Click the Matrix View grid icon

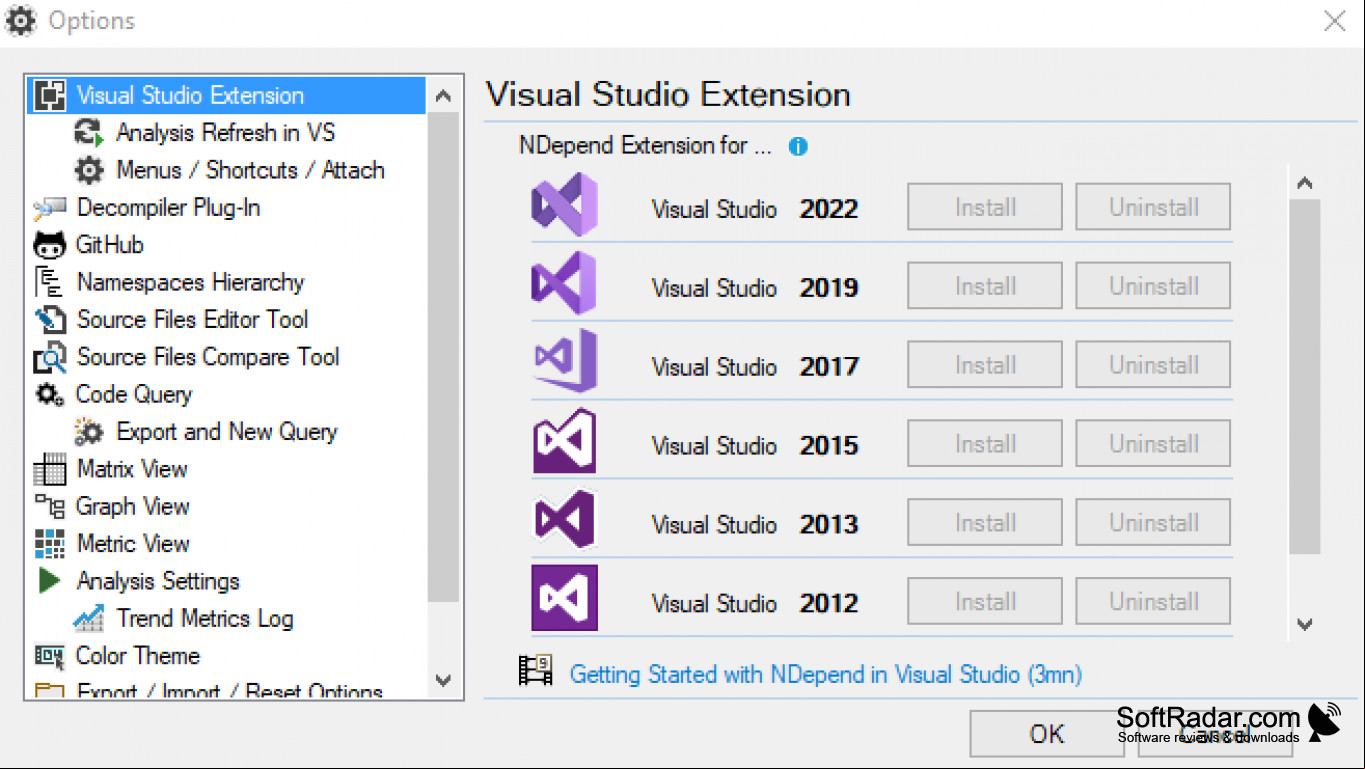[50, 469]
